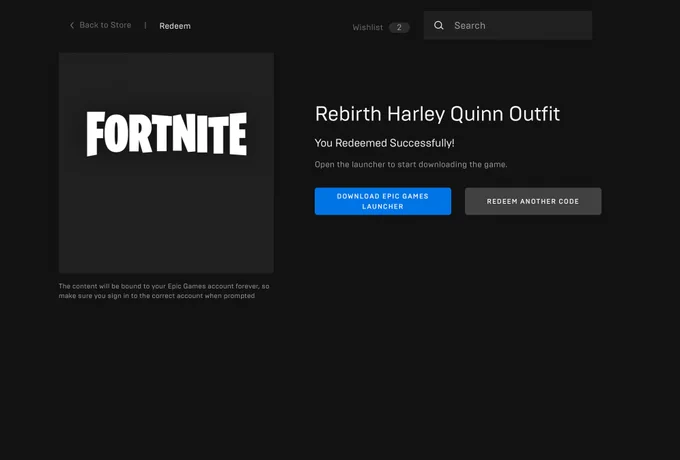Viewport: 680px width, 460px height.
Task: Click the account binding notice text
Action: pyautogui.click(x=164, y=291)
